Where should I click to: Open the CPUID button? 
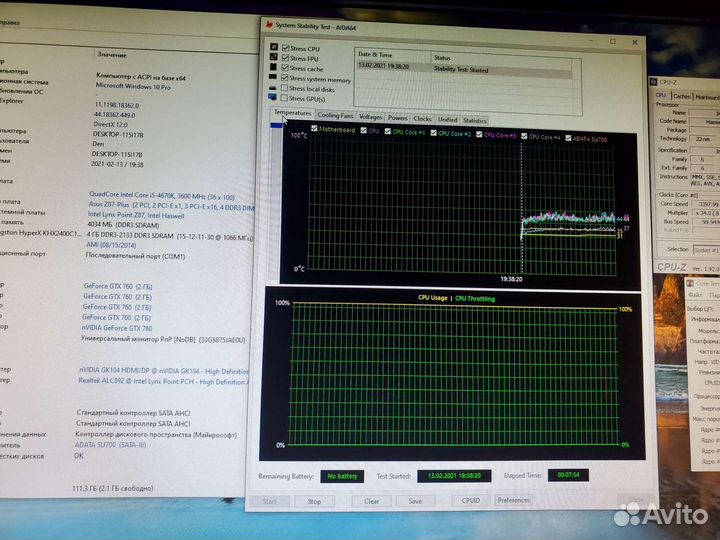click(471, 500)
